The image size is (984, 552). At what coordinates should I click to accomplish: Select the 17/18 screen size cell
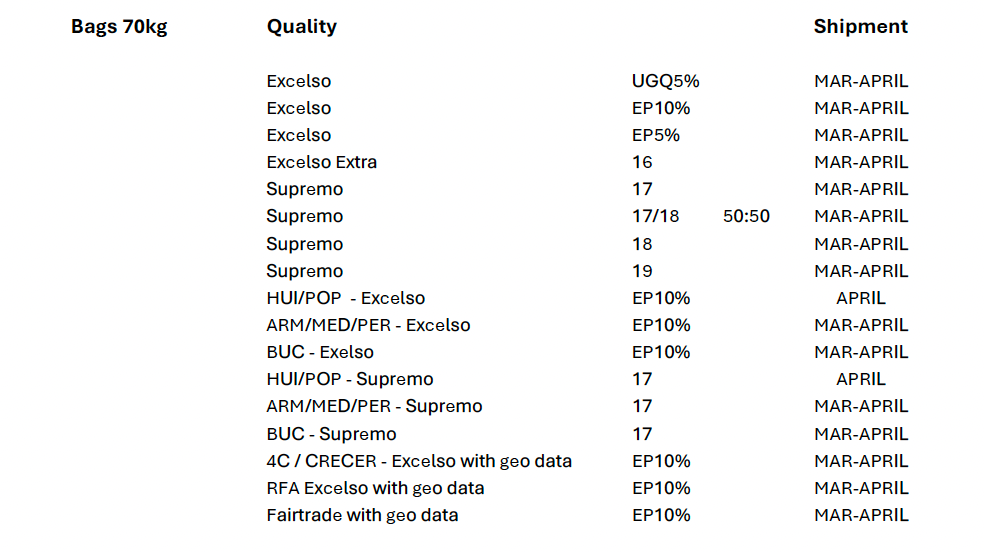[x=655, y=216]
